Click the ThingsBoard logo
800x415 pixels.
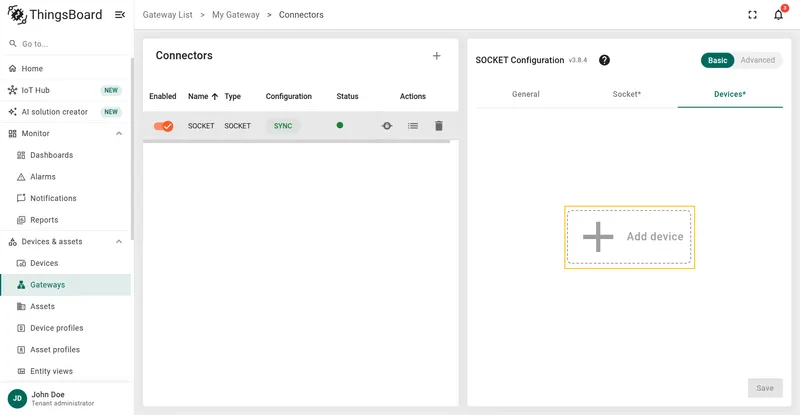[x=55, y=15]
